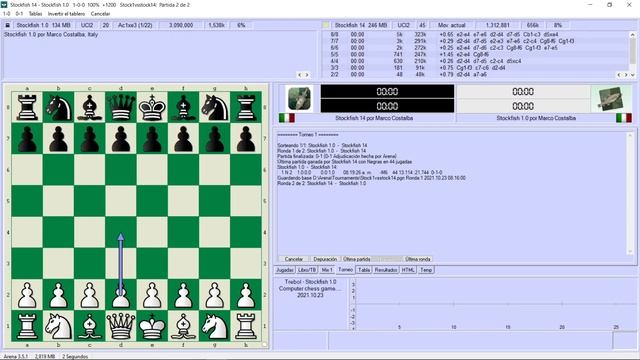640x360 pixels.
Task: Select the black king on e8
Action: click(152, 107)
